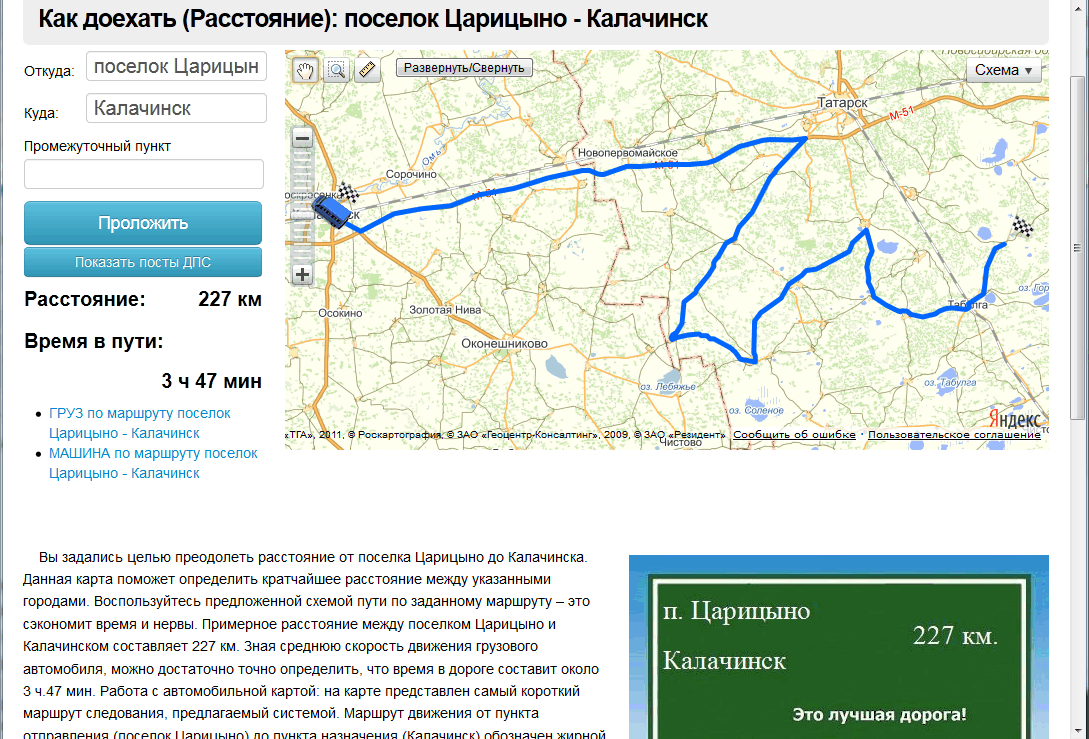The image size is (1089, 739).
Task: Click the Осокино map label
Action: coord(340,313)
